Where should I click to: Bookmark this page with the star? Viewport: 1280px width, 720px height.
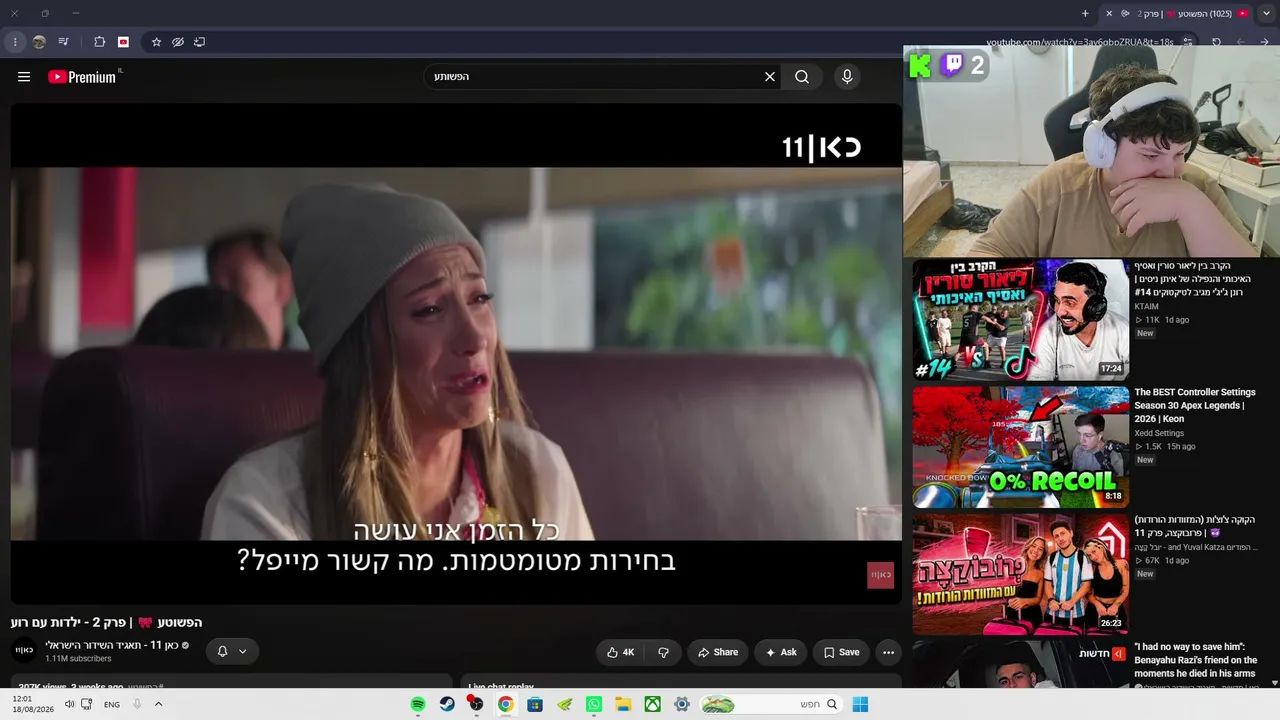[156, 42]
